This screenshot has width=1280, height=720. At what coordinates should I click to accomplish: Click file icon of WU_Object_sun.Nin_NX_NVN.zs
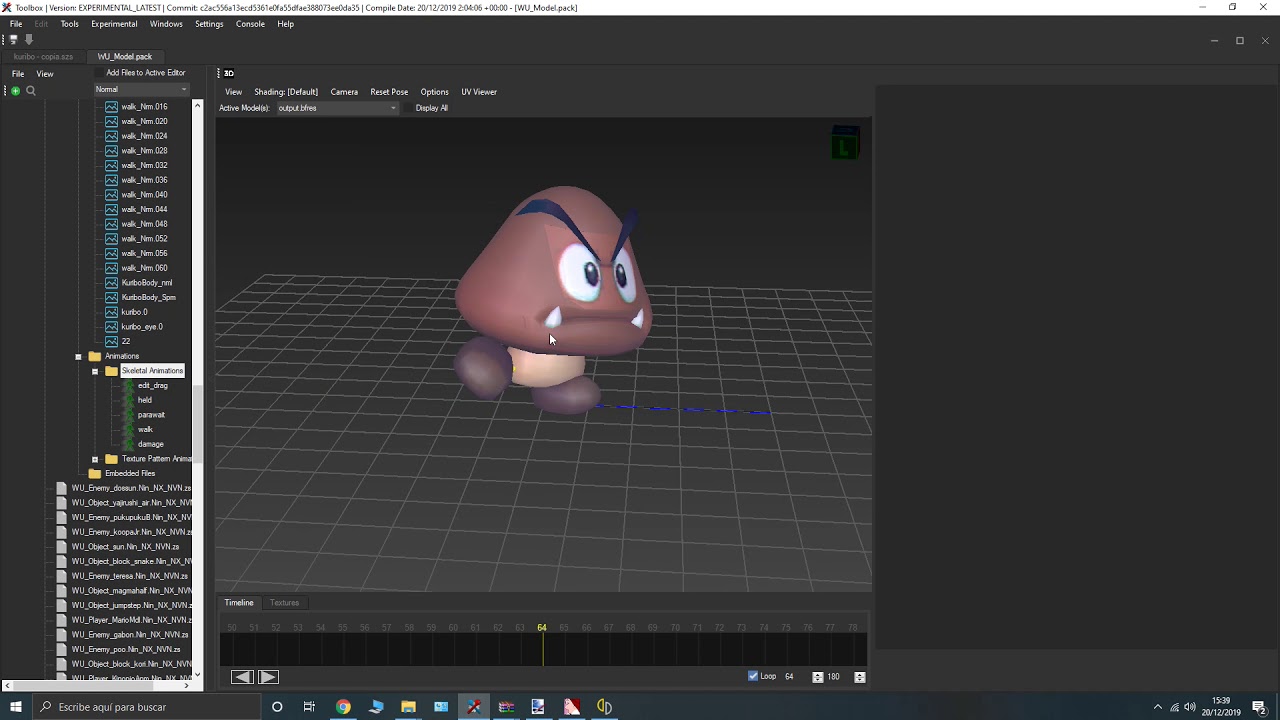coord(62,546)
